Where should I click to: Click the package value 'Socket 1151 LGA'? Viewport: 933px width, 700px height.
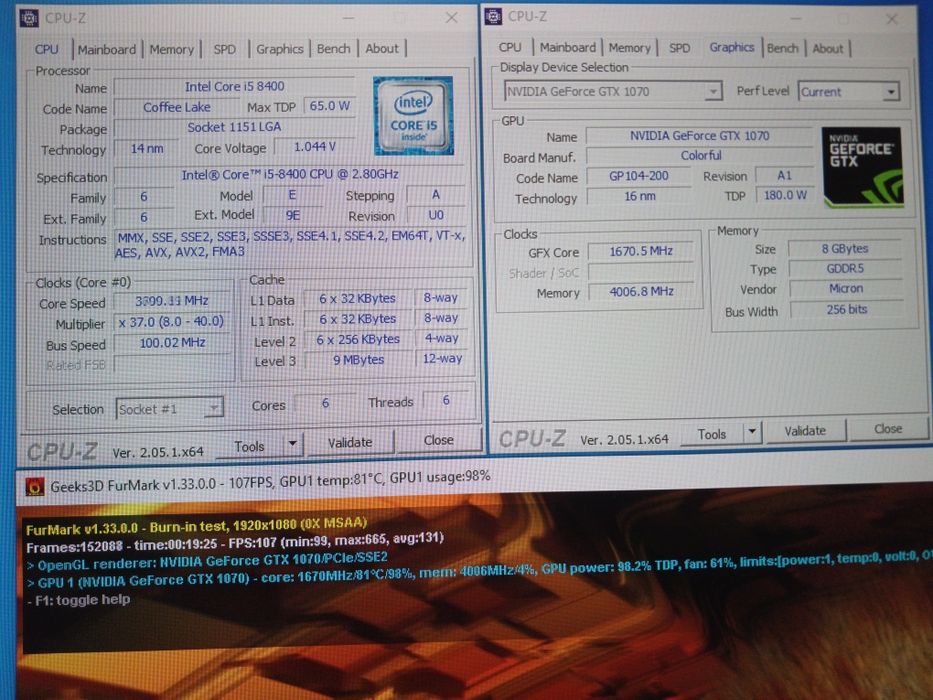point(234,127)
